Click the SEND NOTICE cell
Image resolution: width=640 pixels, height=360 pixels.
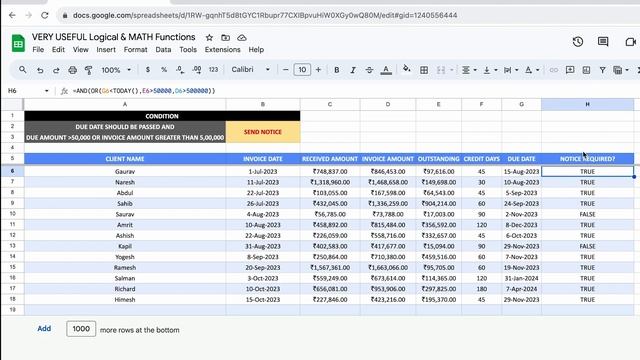click(x=263, y=132)
